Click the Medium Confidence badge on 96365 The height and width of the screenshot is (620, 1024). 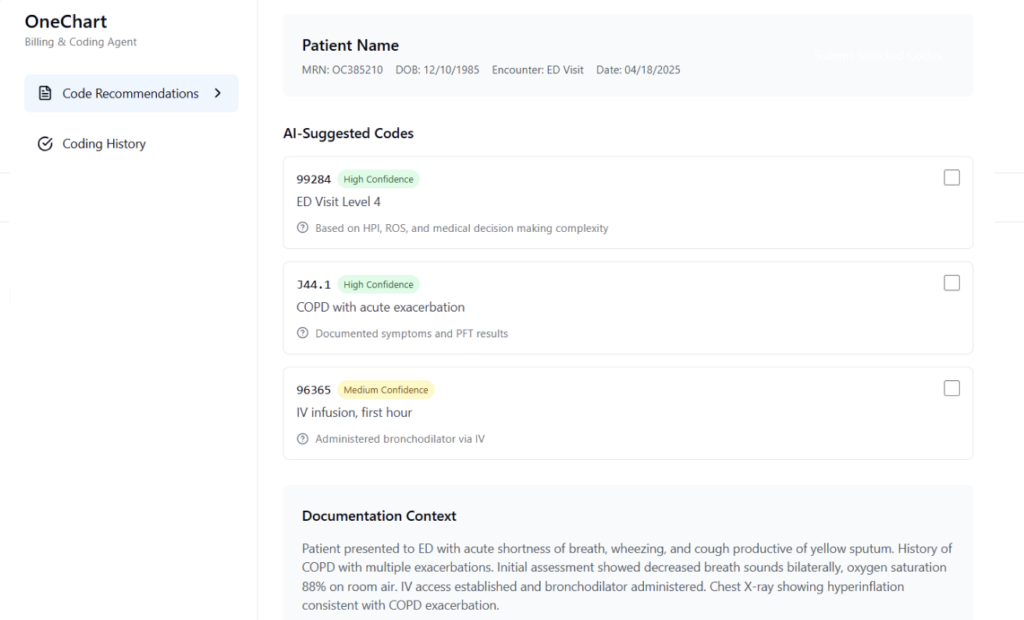386,390
